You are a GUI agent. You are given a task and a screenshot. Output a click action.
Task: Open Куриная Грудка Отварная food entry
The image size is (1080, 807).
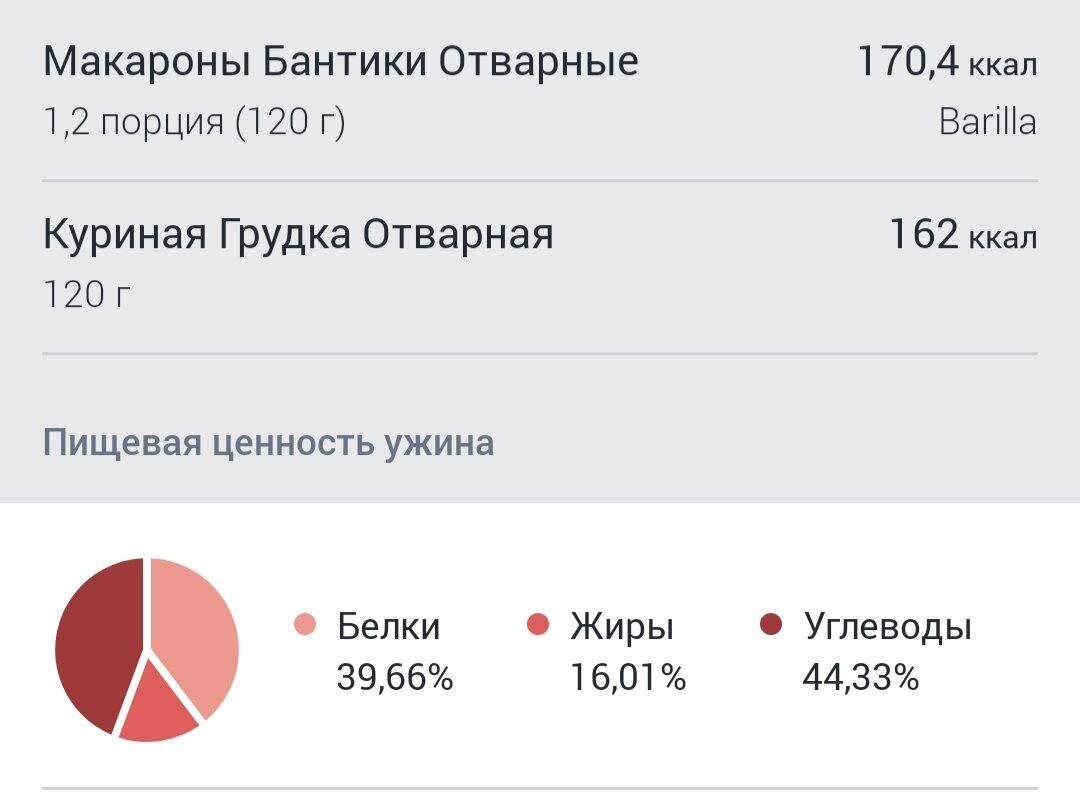[x=540, y=267]
